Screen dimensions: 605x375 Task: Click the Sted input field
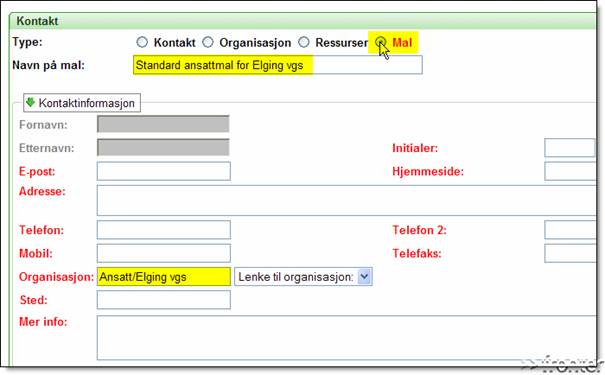coord(164,300)
